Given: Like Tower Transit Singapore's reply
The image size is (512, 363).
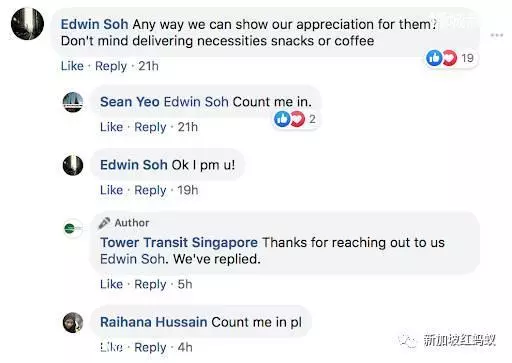Looking at the screenshot, I should (x=111, y=284).
